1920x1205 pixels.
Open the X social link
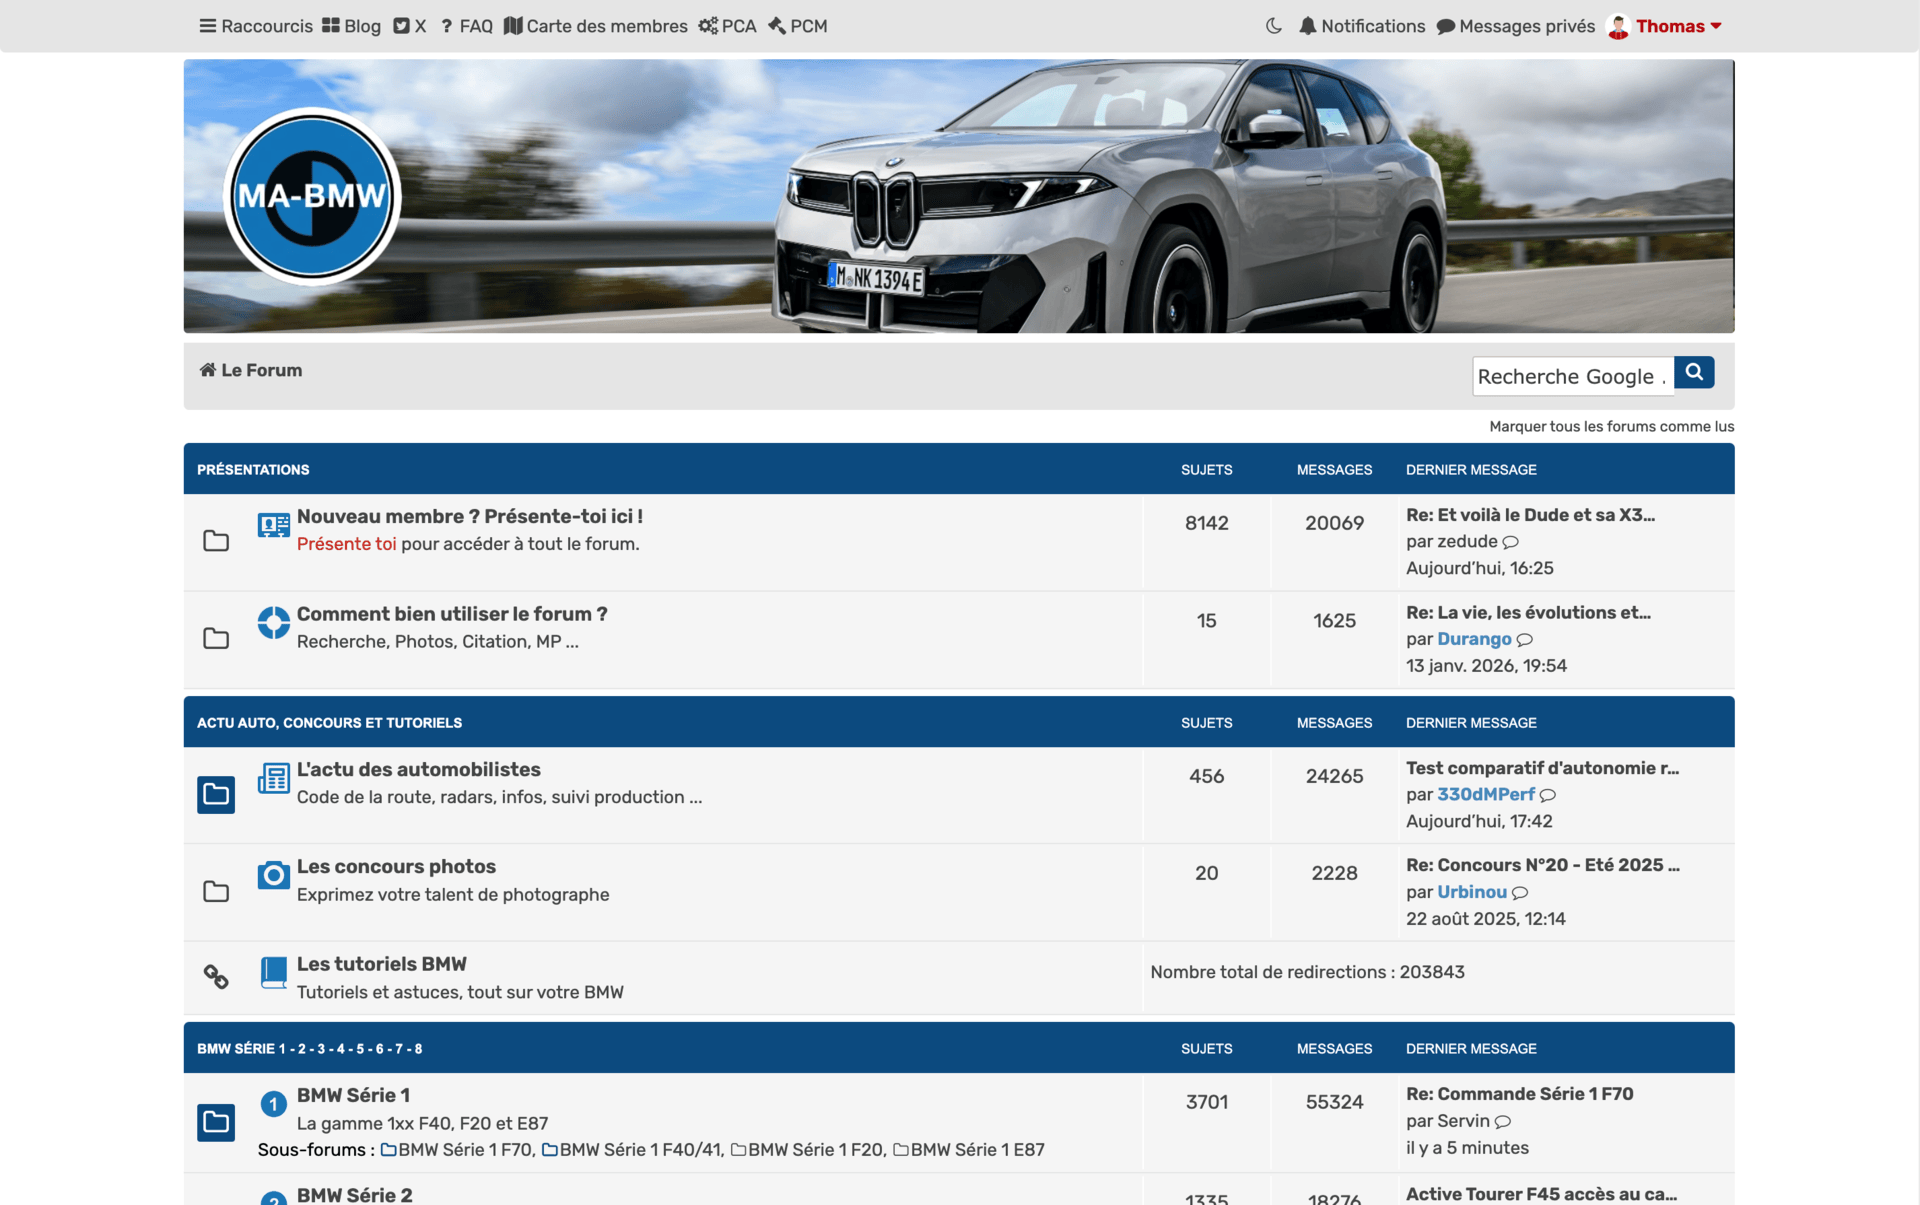coord(410,26)
